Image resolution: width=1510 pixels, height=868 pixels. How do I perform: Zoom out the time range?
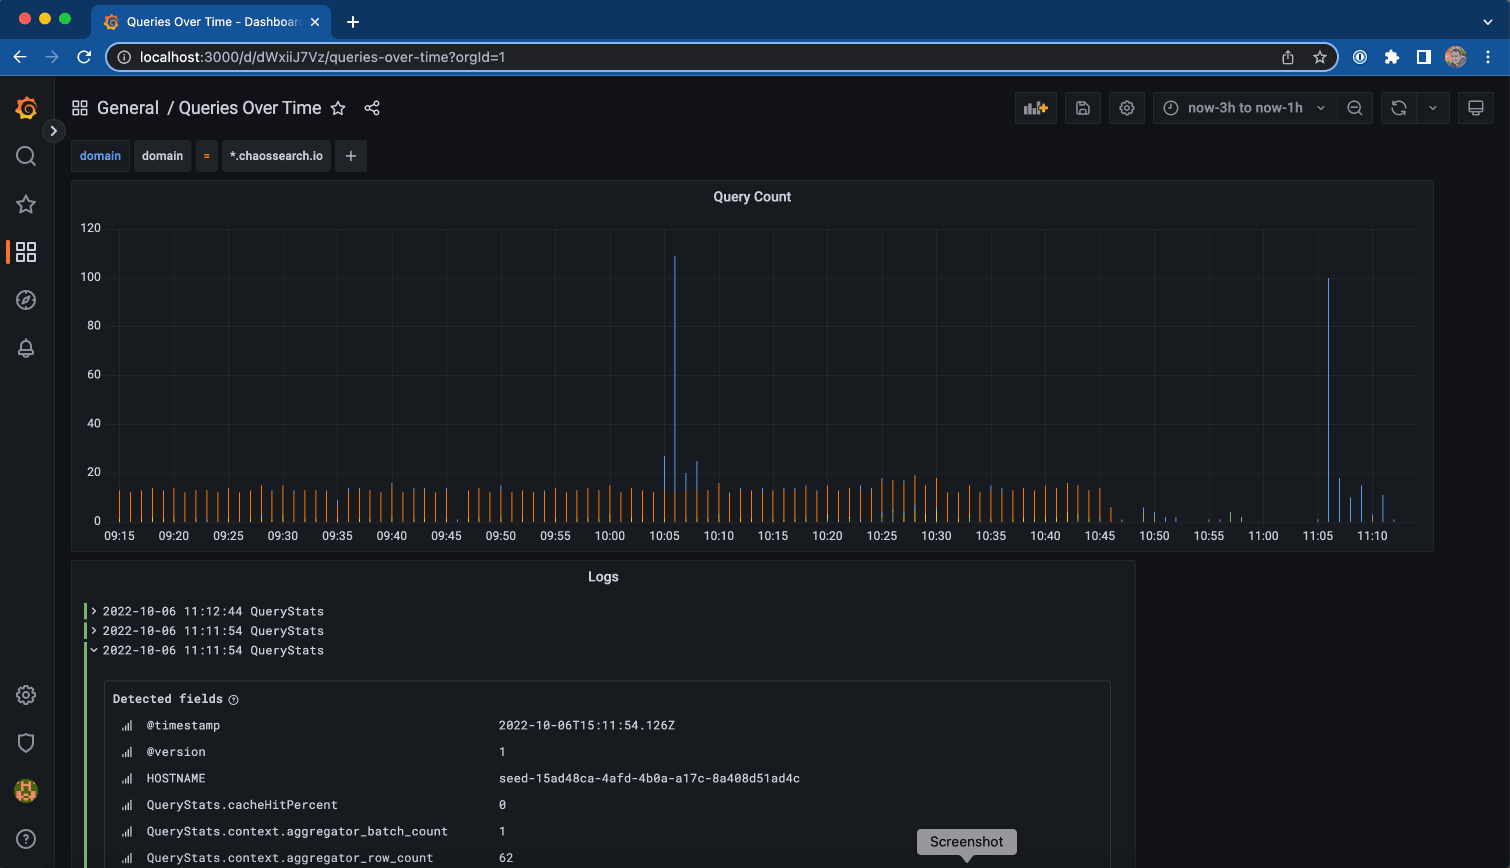[x=1355, y=107]
